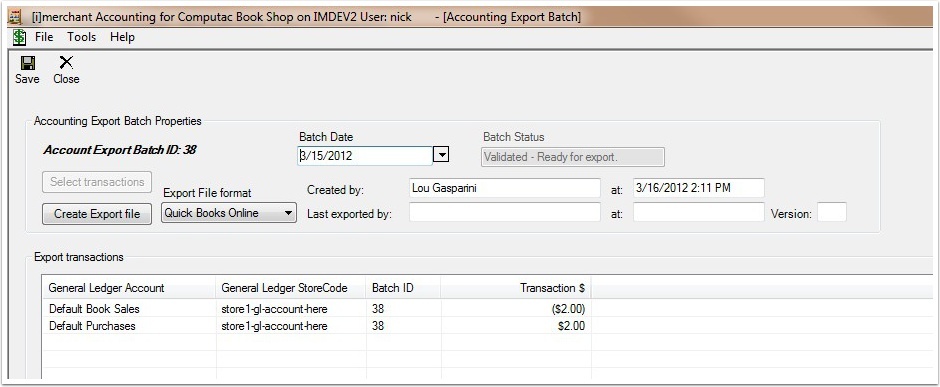Click the title bar application icon

pos(14,17)
